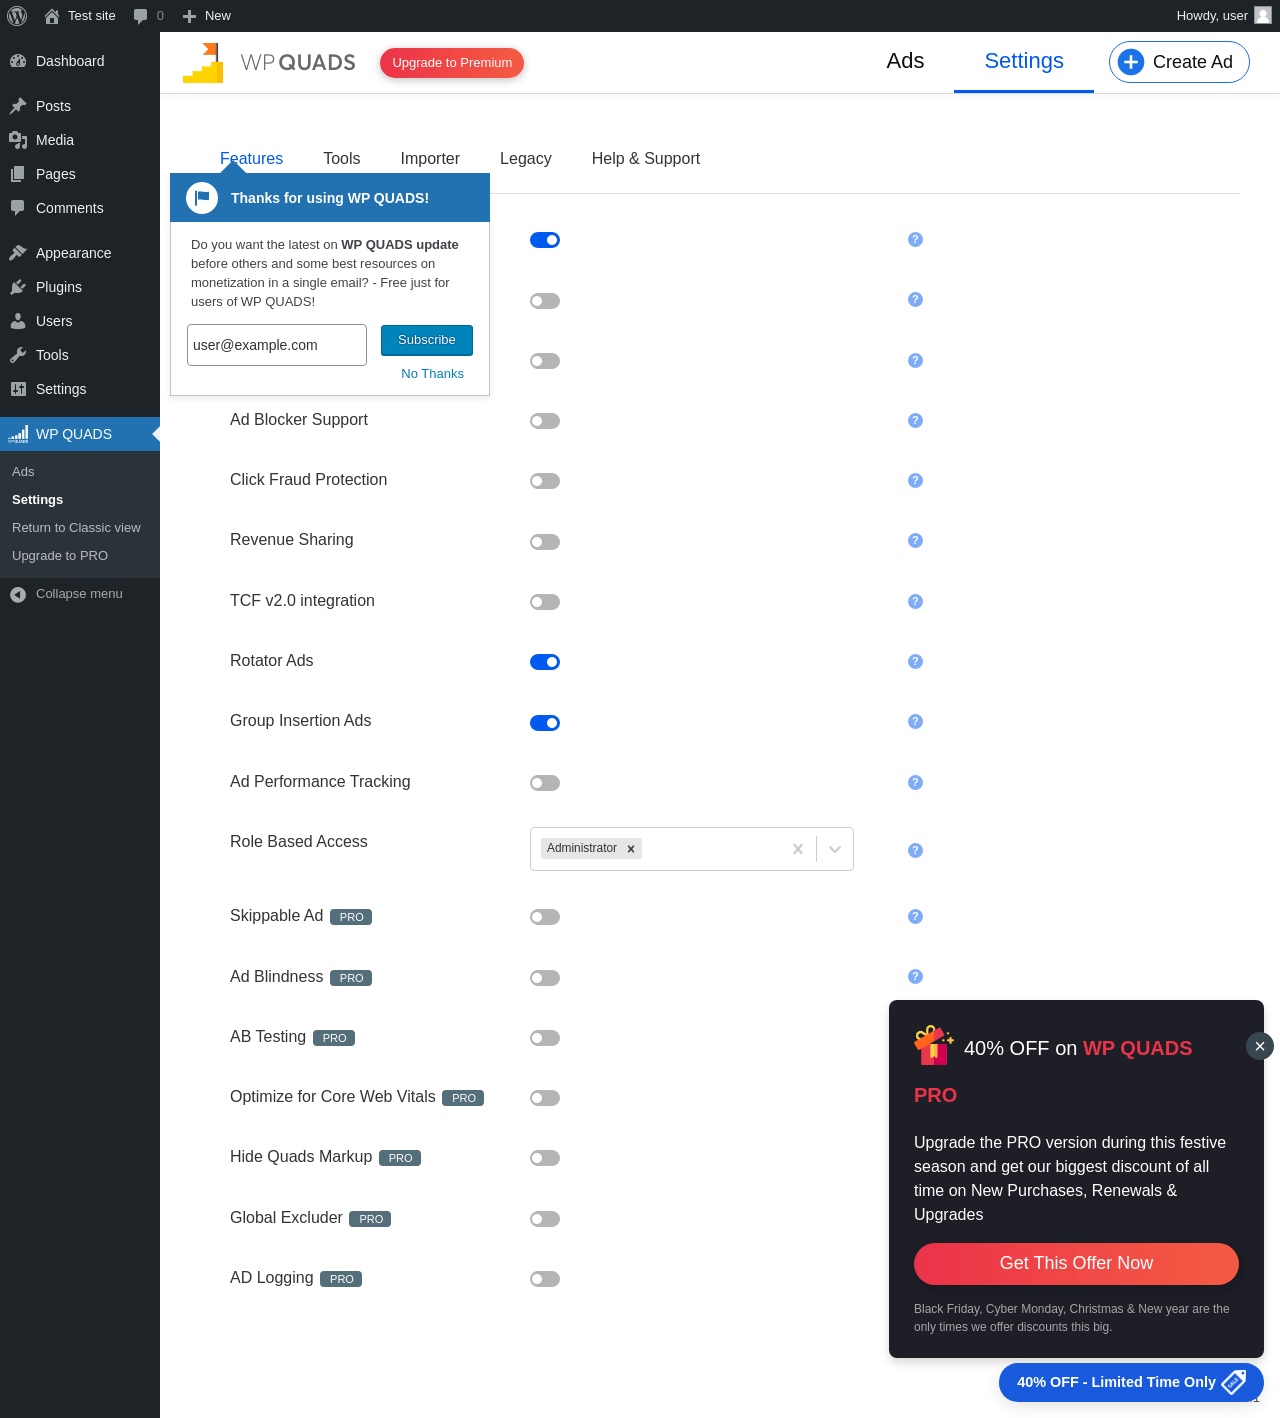The width and height of the screenshot is (1280, 1418).
Task: Click the WP QUADS logo
Action: (x=269, y=62)
